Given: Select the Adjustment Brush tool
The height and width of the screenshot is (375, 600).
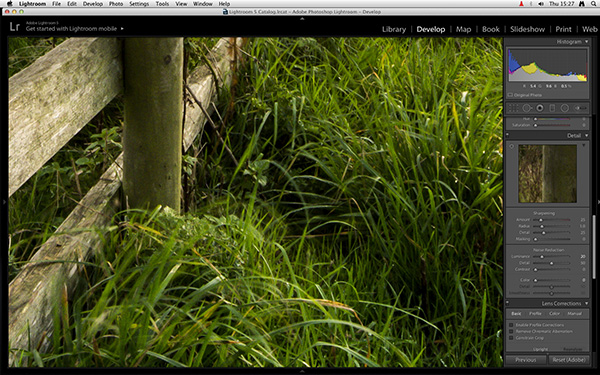Looking at the screenshot, I should tap(580, 108).
